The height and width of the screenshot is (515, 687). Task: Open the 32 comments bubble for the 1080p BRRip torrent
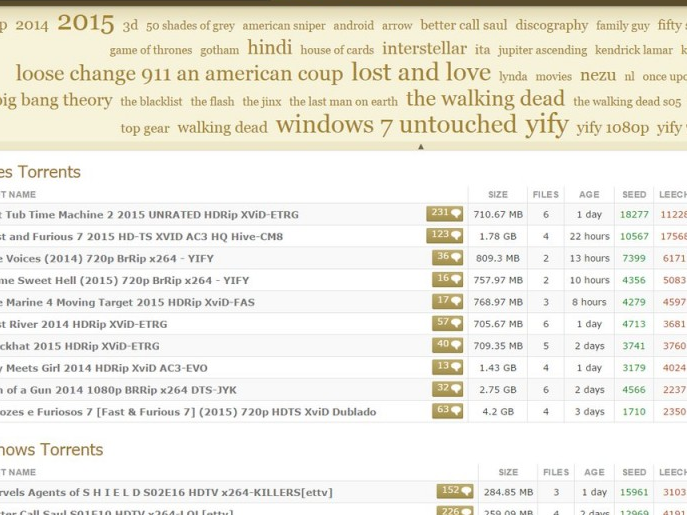[x=448, y=390]
